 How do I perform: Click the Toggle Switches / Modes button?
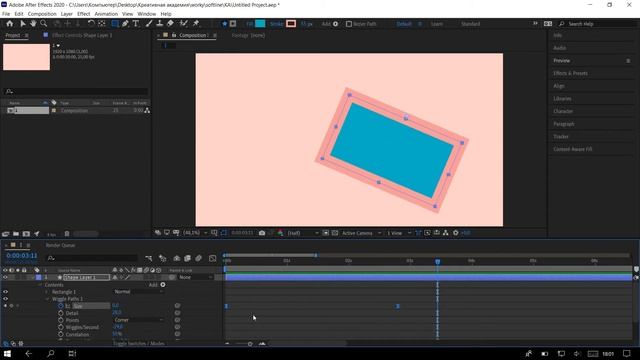pos(139,343)
